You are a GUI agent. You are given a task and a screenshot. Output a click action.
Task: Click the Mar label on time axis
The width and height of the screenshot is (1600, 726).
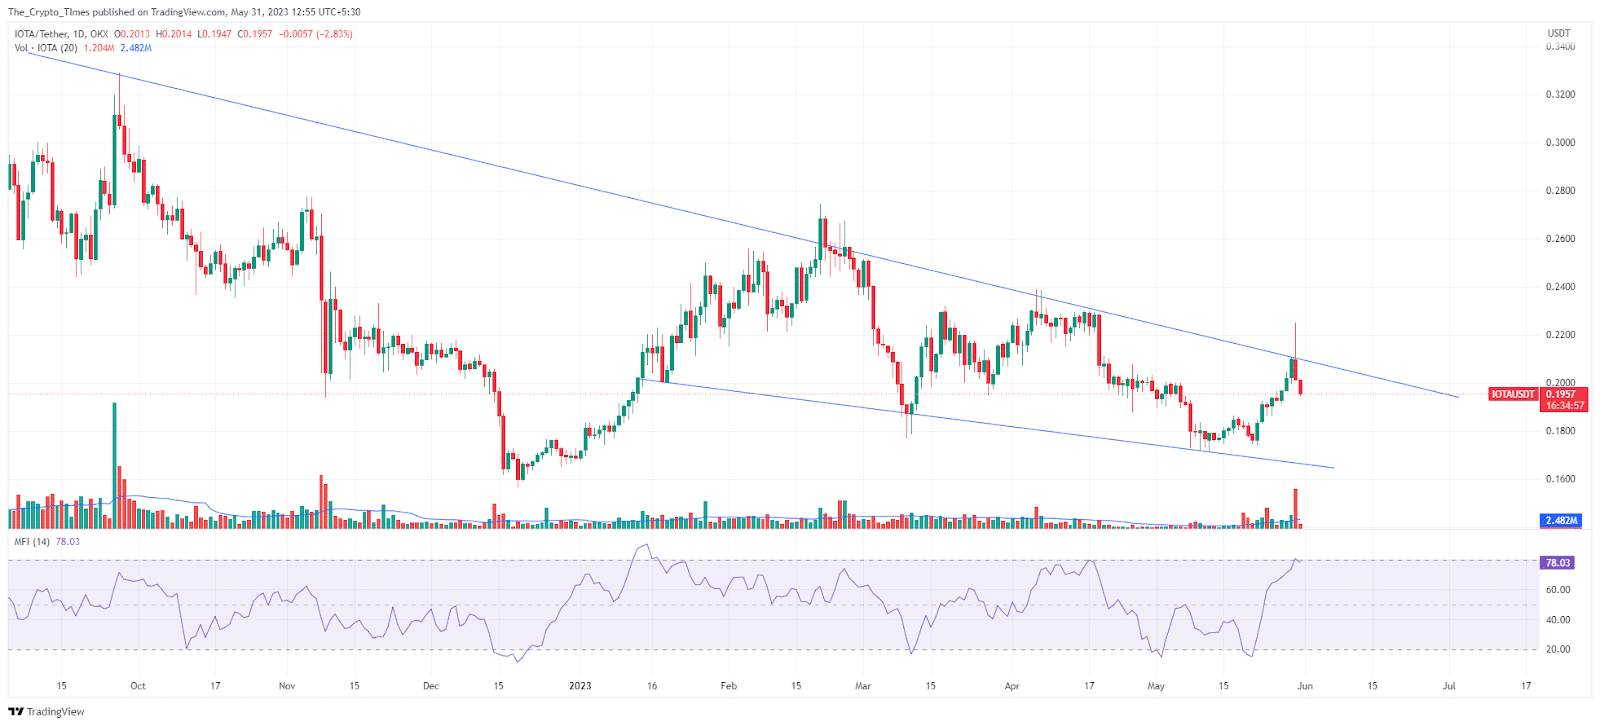coord(863,686)
